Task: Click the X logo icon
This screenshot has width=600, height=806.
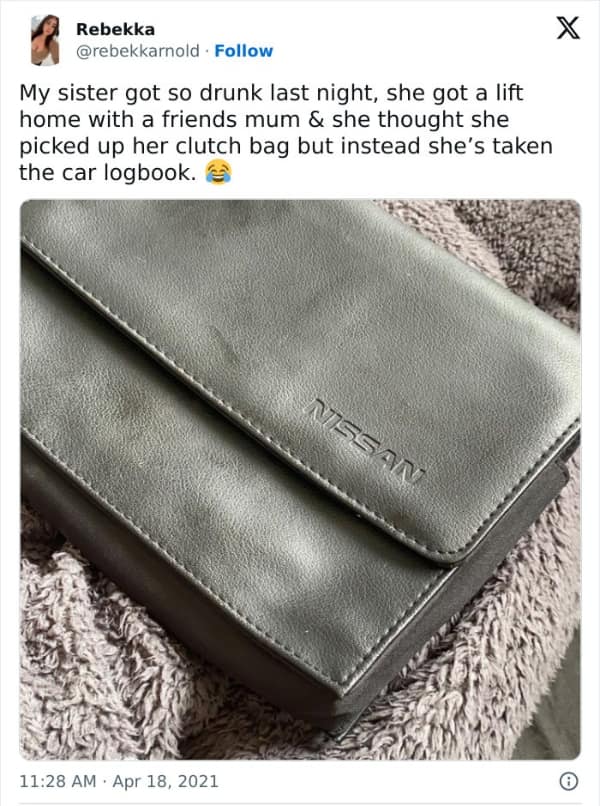Action: (568, 28)
